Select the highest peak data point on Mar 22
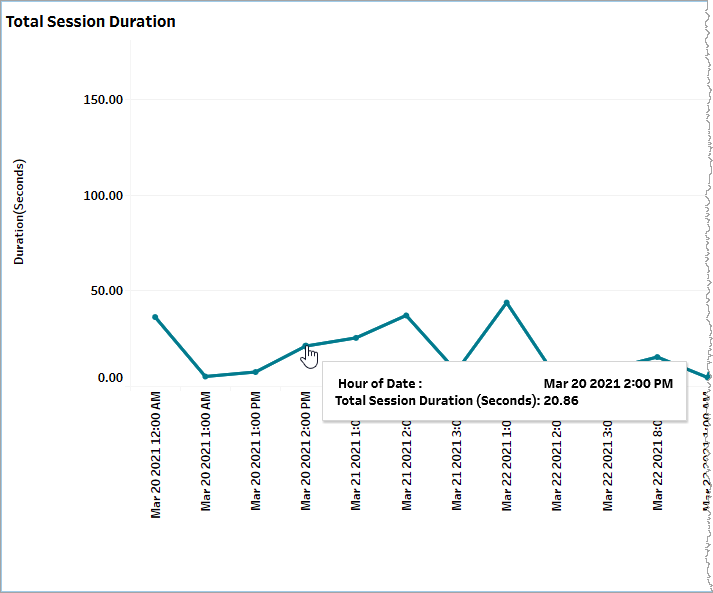This screenshot has height=593, width=713. [x=507, y=302]
